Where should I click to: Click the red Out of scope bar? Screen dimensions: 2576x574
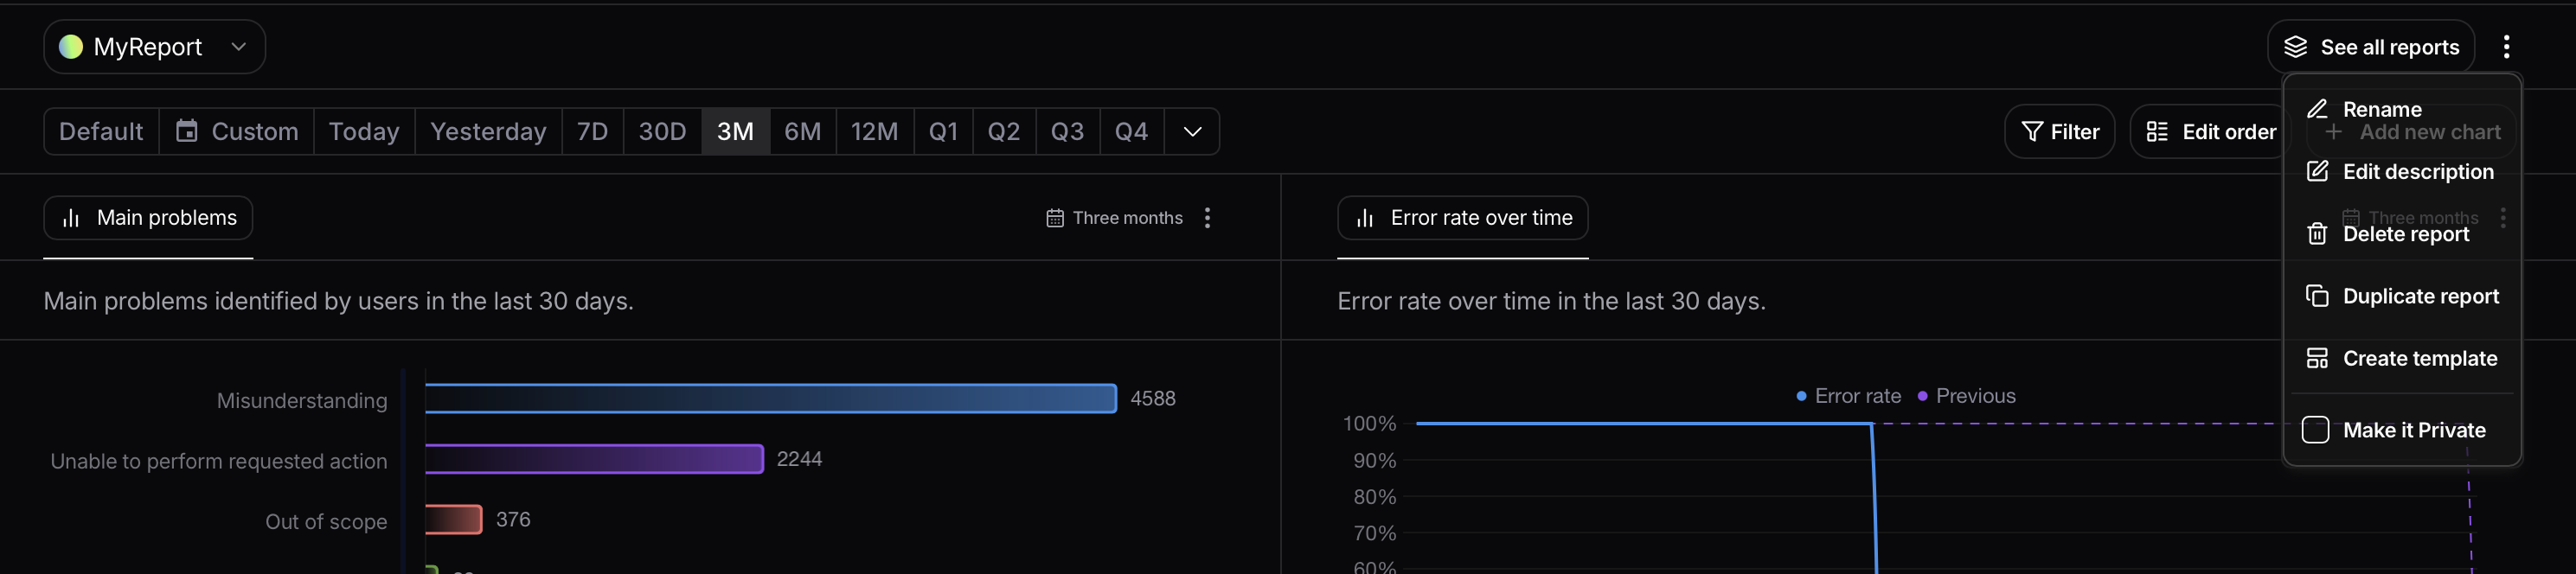pyautogui.click(x=453, y=519)
